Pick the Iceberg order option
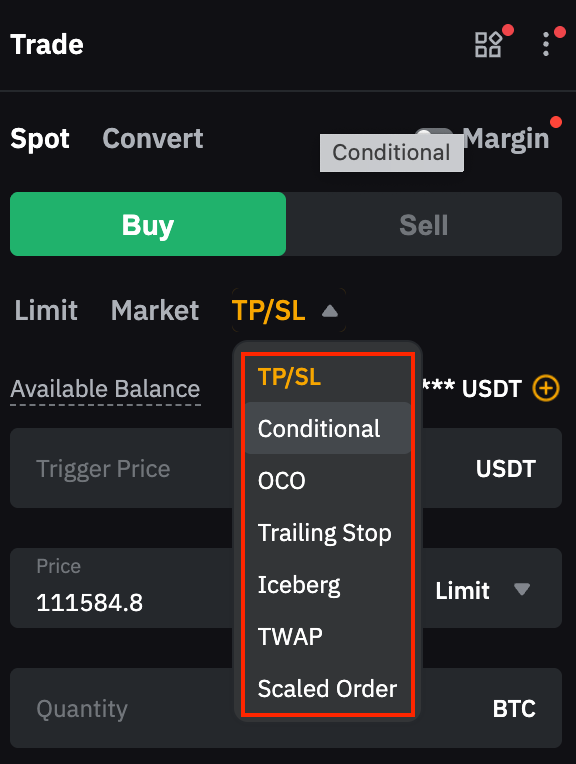 pyautogui.click(x=327, y=585)
